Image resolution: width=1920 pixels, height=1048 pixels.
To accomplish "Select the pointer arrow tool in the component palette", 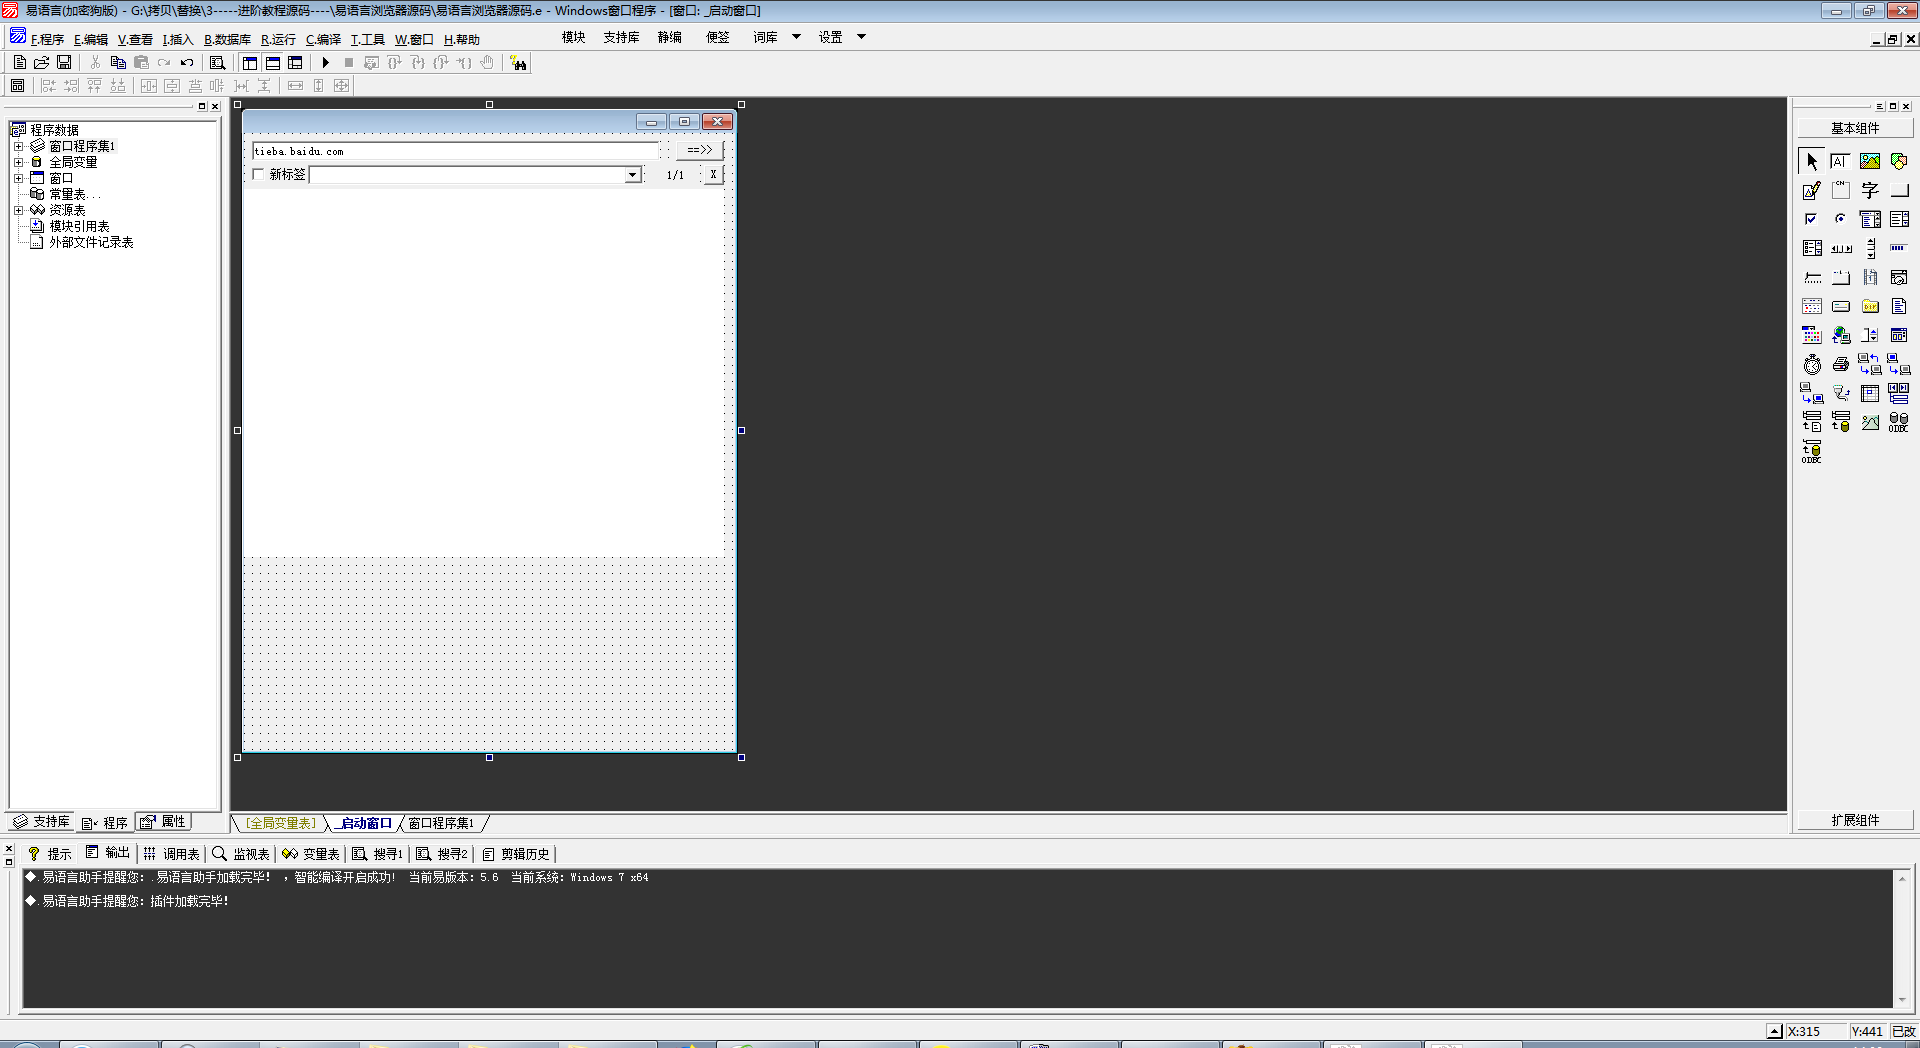I will click(1811, 161).
